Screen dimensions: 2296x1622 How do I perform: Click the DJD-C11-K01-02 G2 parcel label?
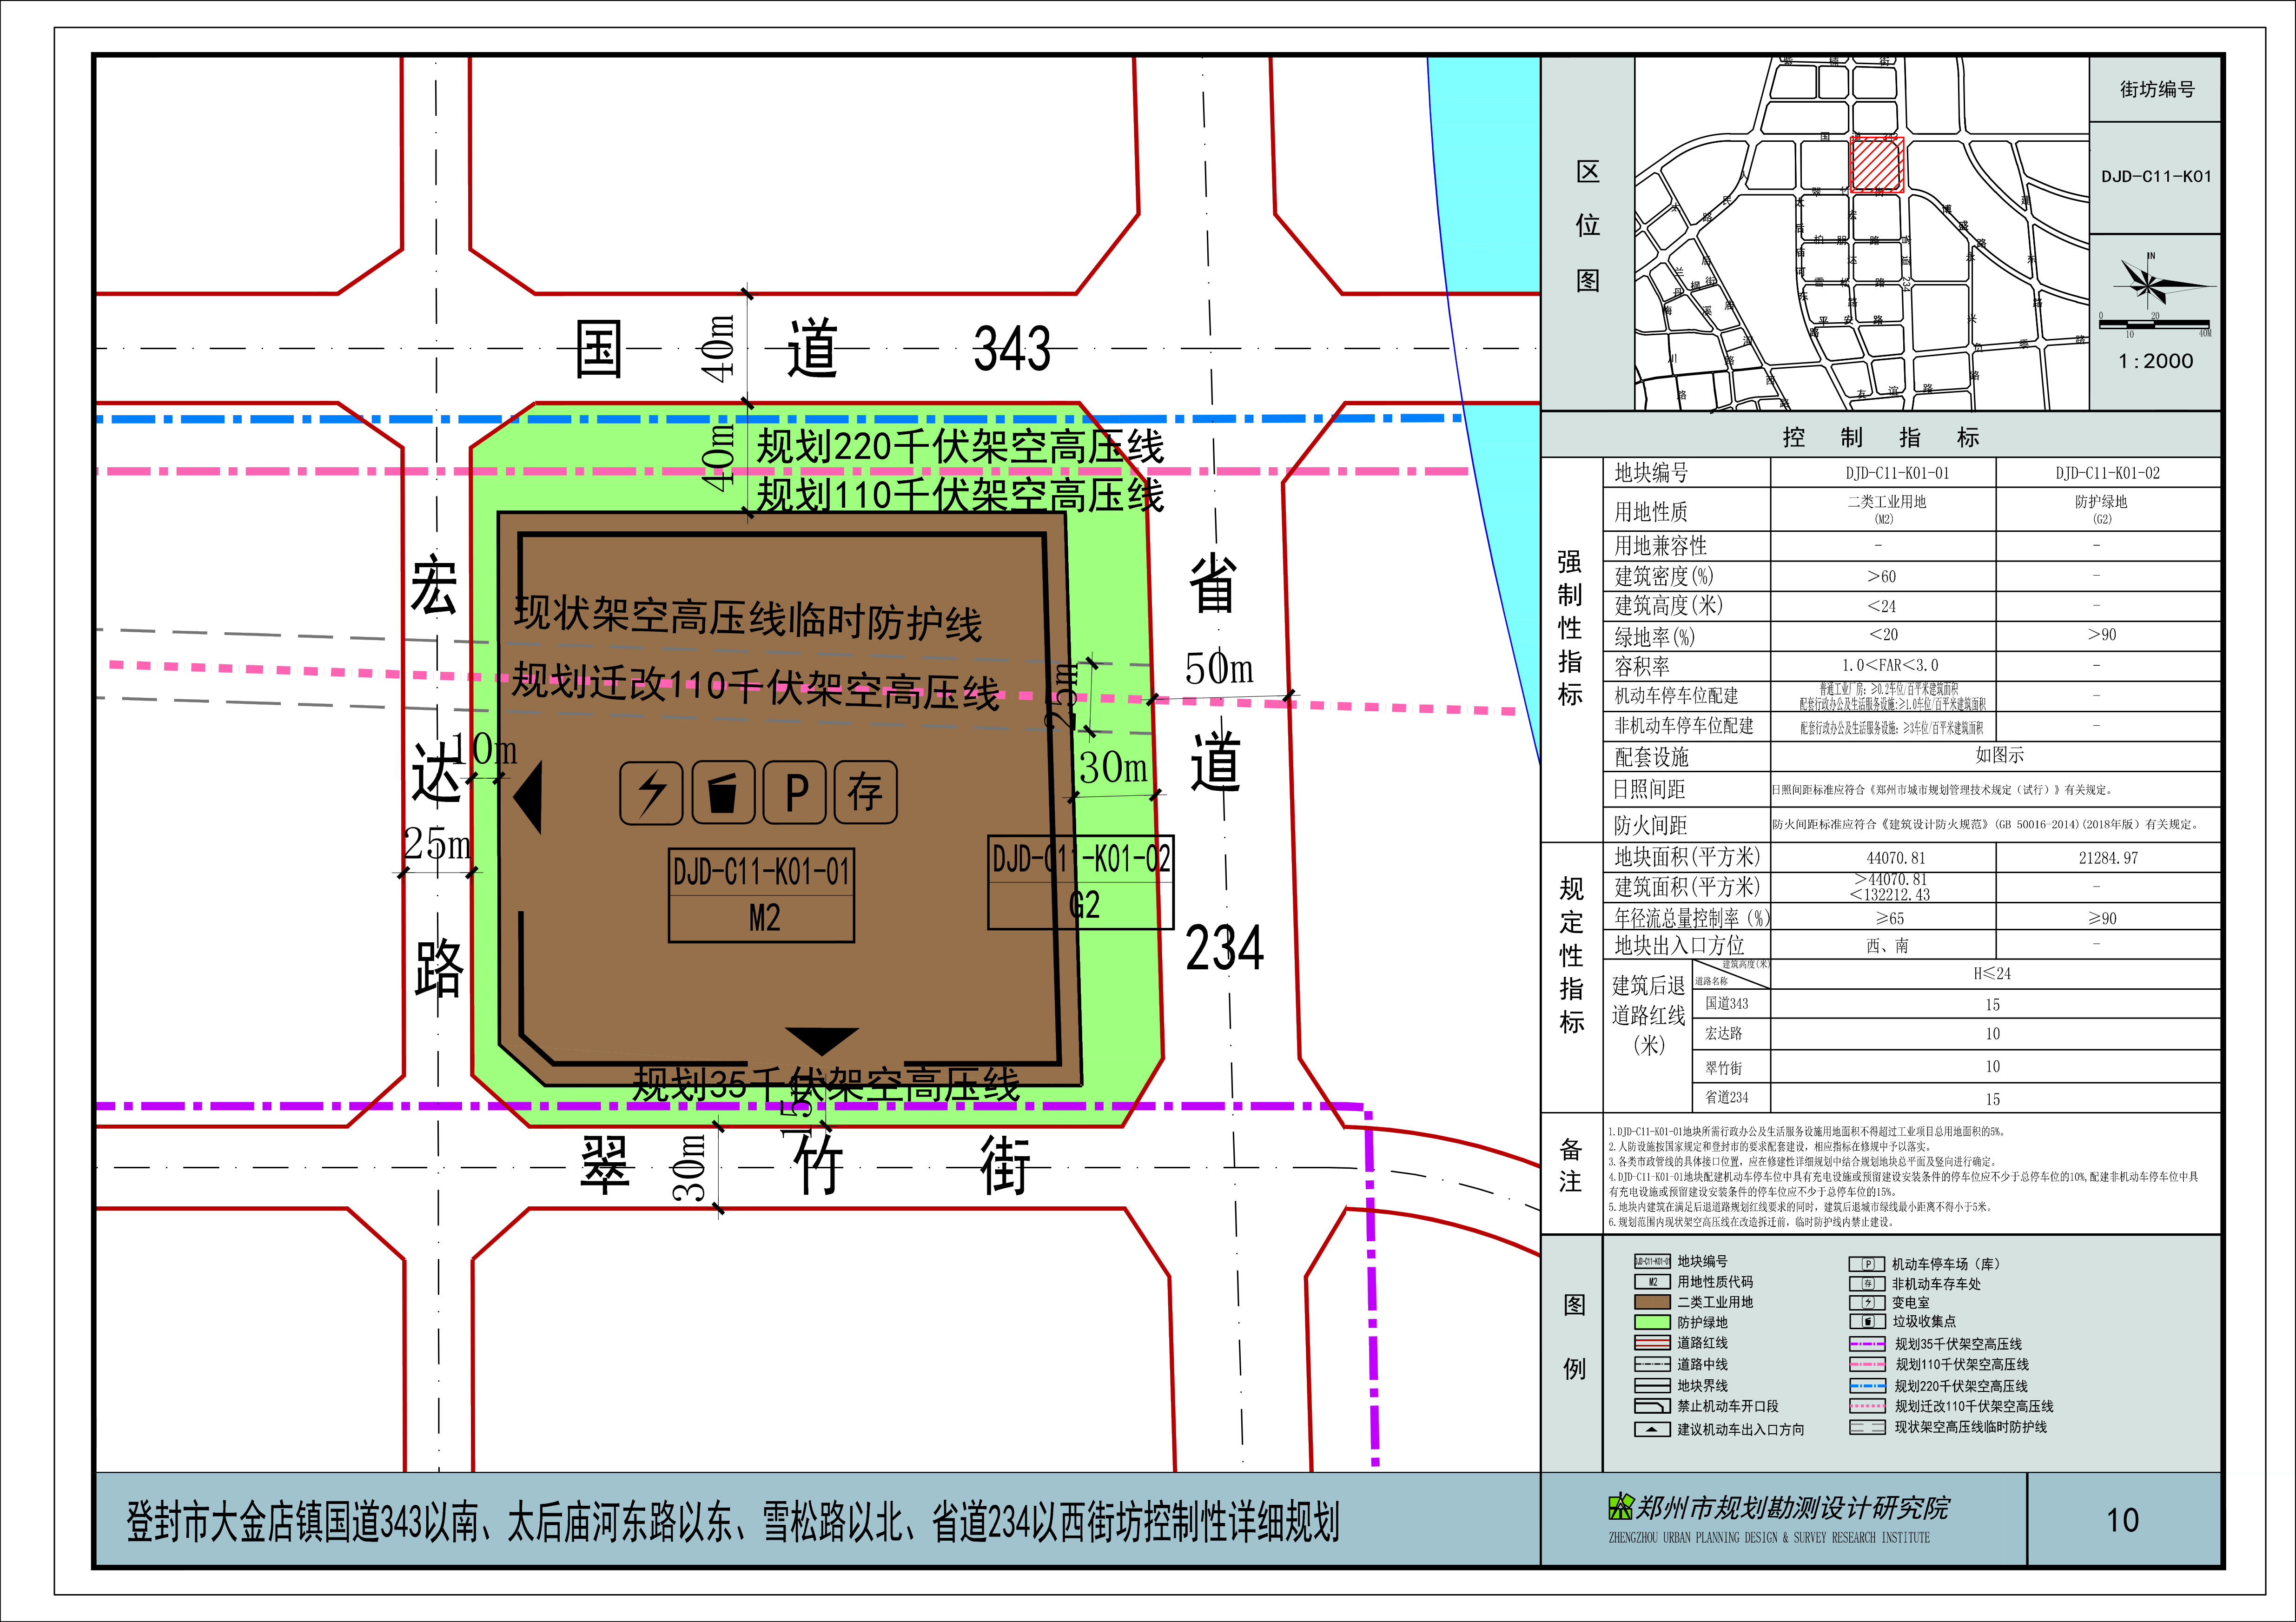pyautogui.click(x=1080, y=883)
